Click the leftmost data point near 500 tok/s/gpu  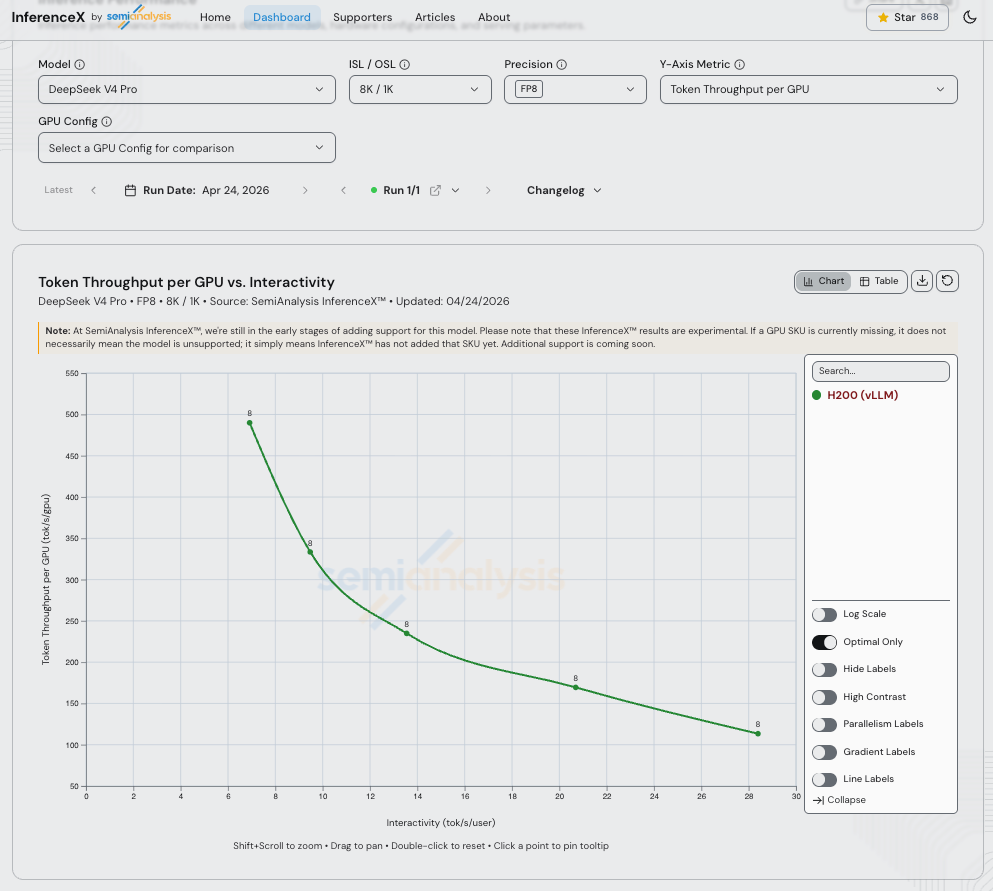click(250, 423)
